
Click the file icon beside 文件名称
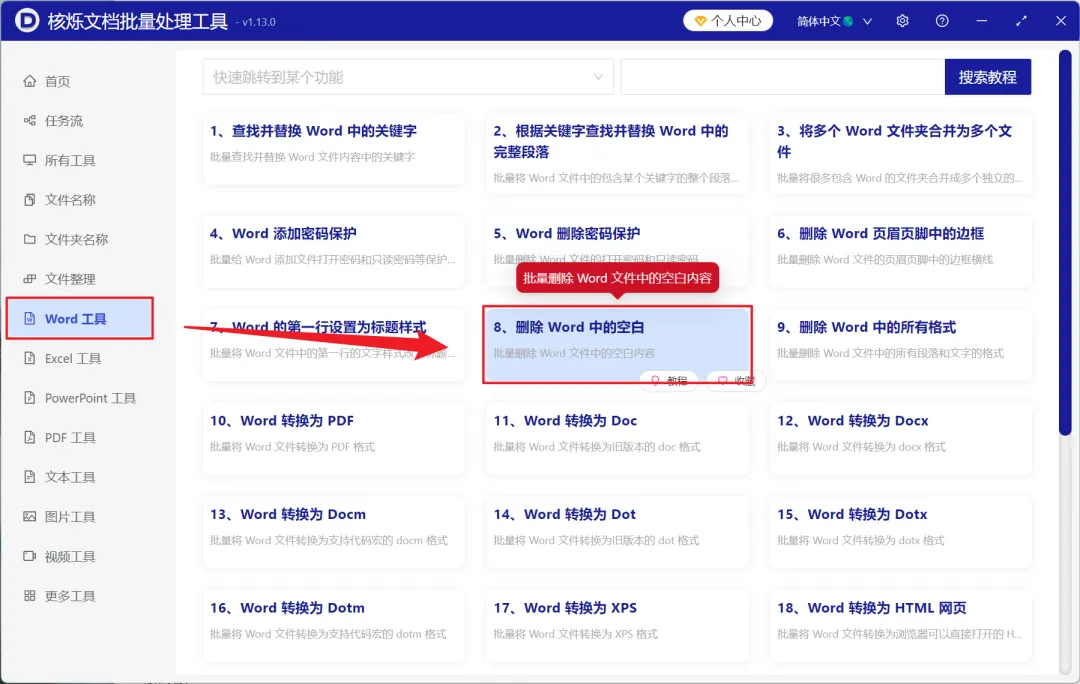(x=30, y=200)
